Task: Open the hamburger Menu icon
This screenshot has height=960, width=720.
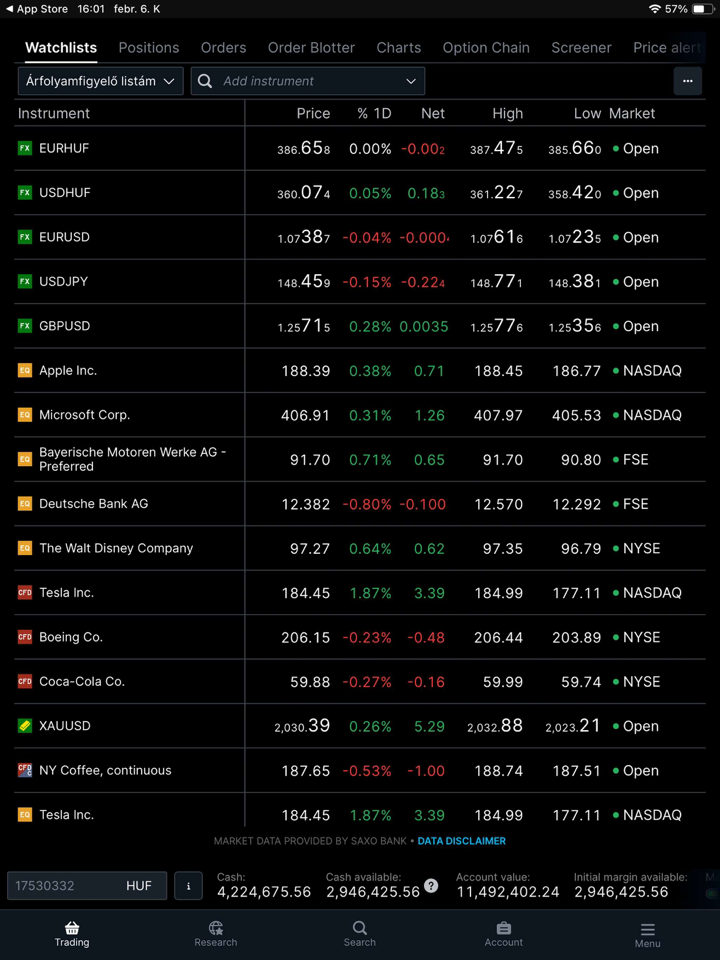Action: [x=647, y=929]
